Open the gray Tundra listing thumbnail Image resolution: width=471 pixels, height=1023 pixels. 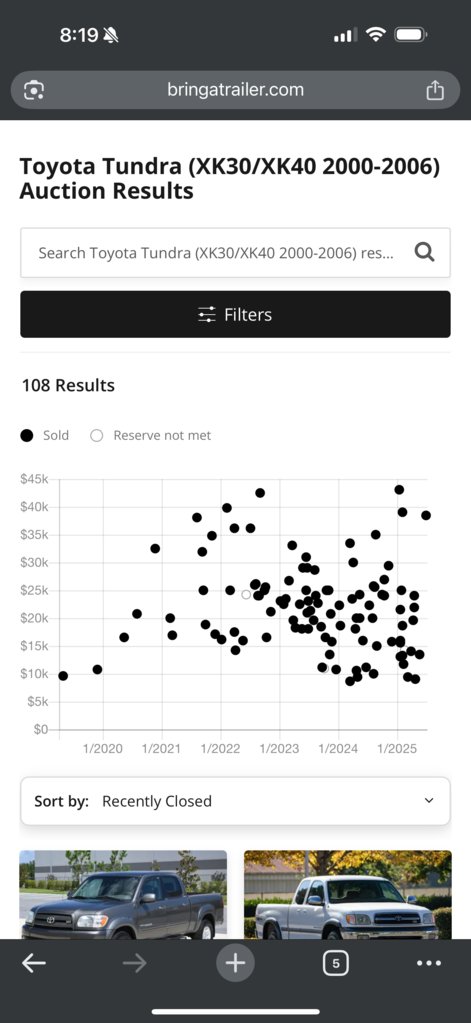click(123, 894)
